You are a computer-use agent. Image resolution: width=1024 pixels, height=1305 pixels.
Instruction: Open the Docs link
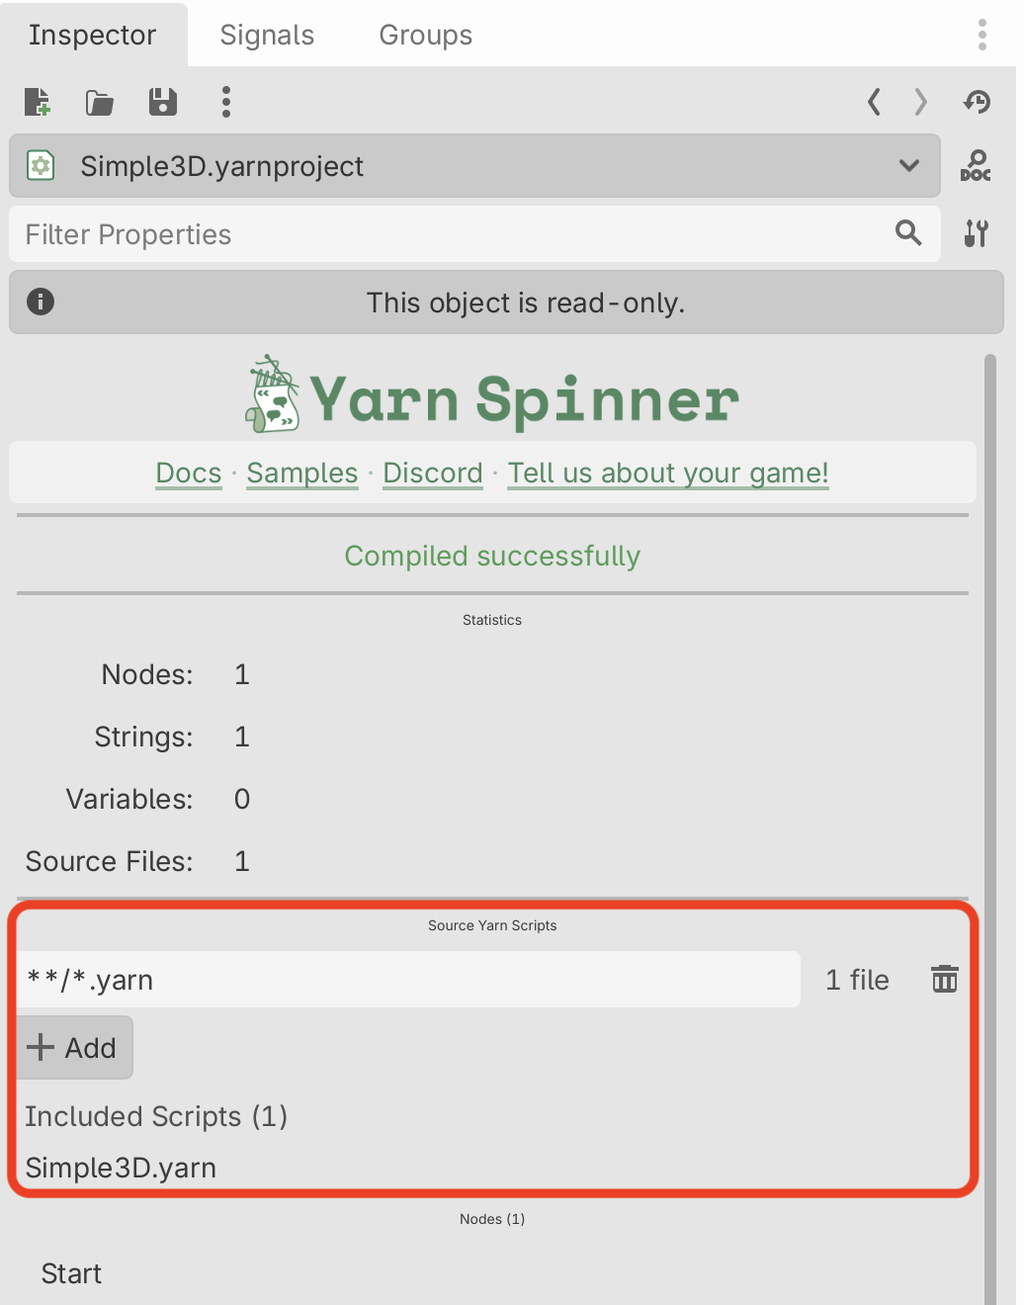189,473
